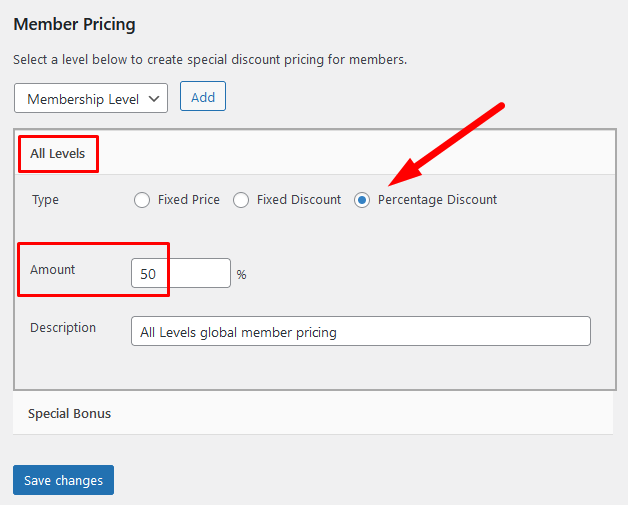Click the "Description" field label
This screenshot has width=628, height=505.
pyautogui.click(x=63, y=328)
